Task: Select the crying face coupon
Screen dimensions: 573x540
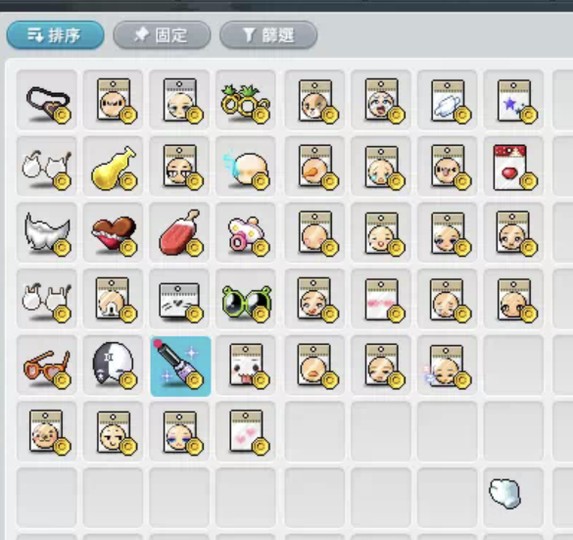Action: click(x=381, y=166)
